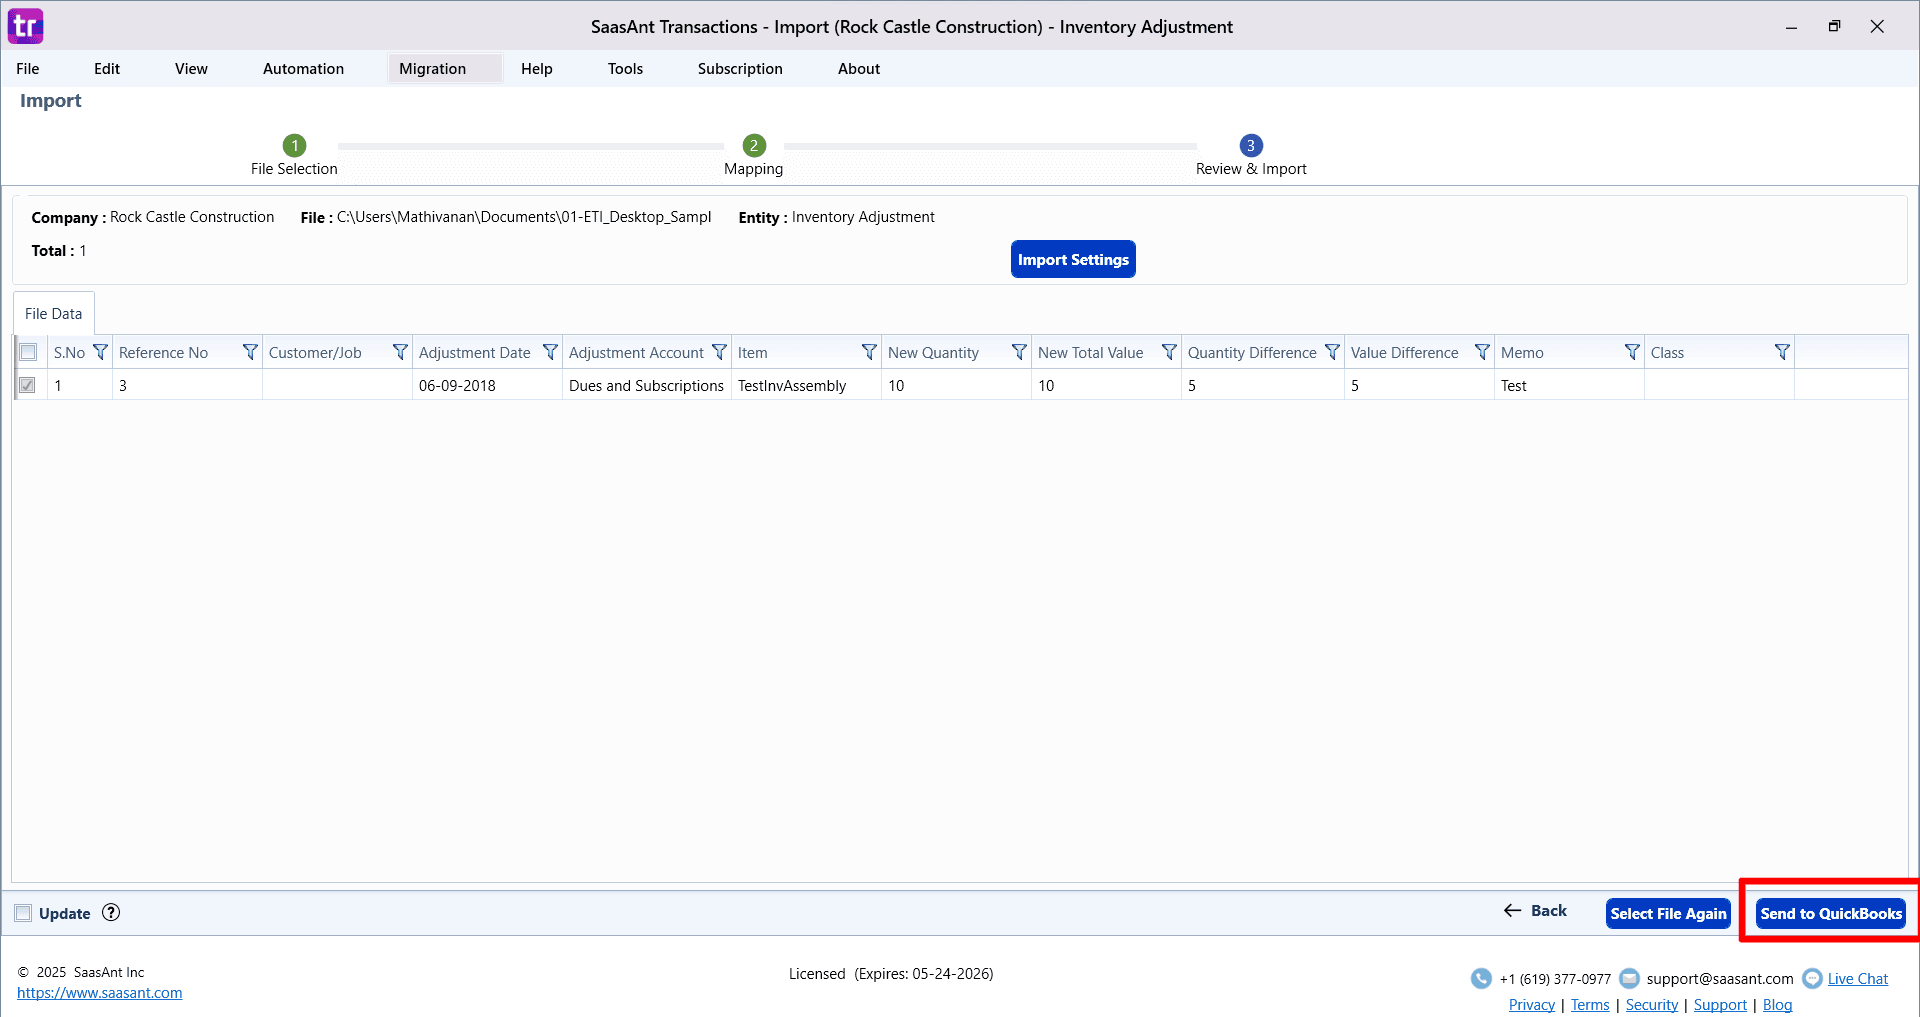This screenshot has width=1920, height=1017.
Task: Click the empty Class cell in row 1
Action: coord(1719,385)
